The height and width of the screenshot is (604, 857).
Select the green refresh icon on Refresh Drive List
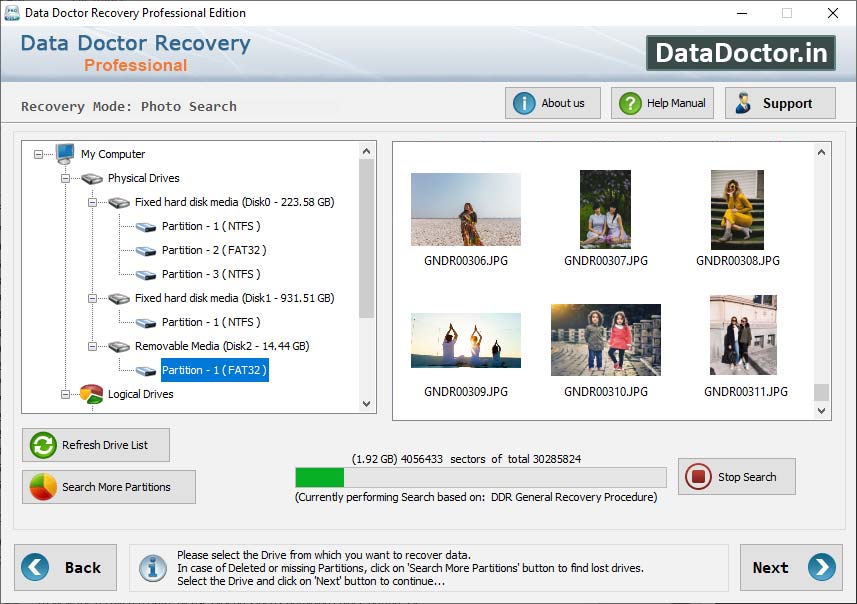(42, 444)
